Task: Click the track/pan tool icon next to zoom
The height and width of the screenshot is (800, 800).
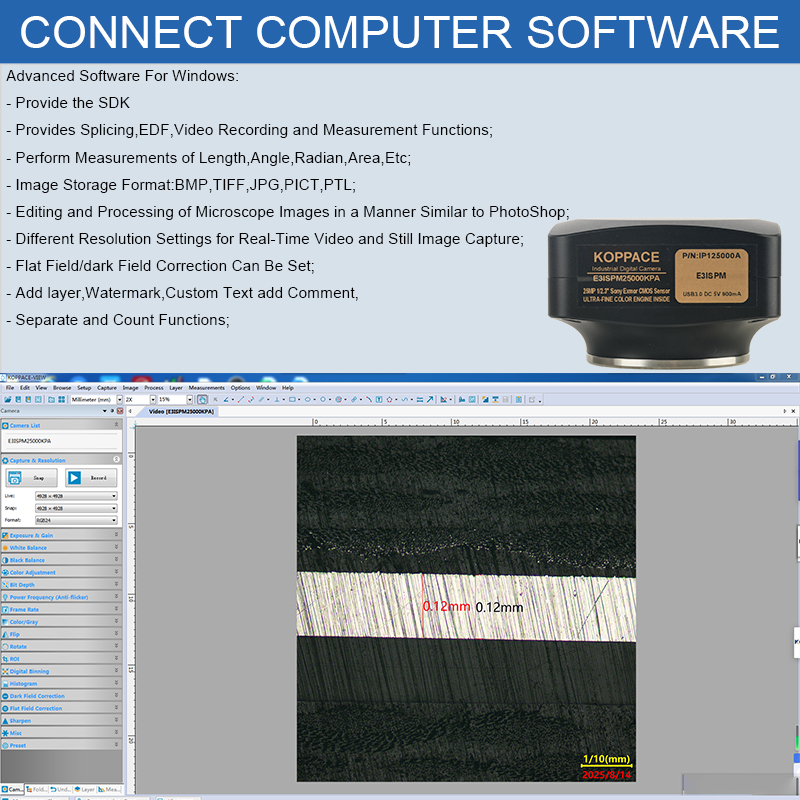Action: point(202,399)
